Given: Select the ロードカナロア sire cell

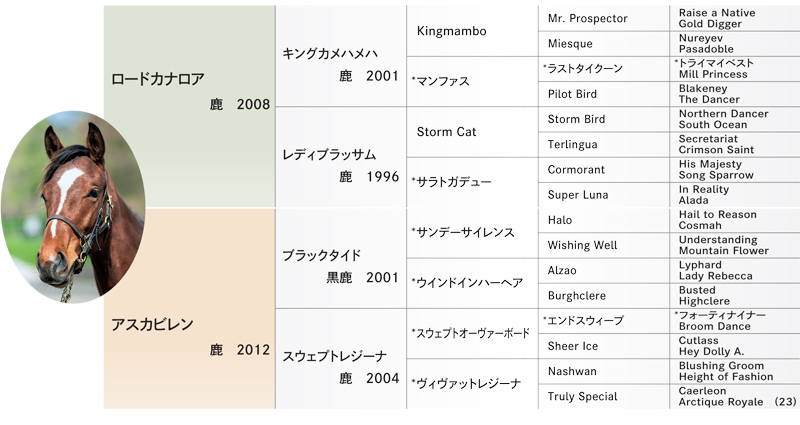Looking at the screenshot, I should click(x=189, y=107).
